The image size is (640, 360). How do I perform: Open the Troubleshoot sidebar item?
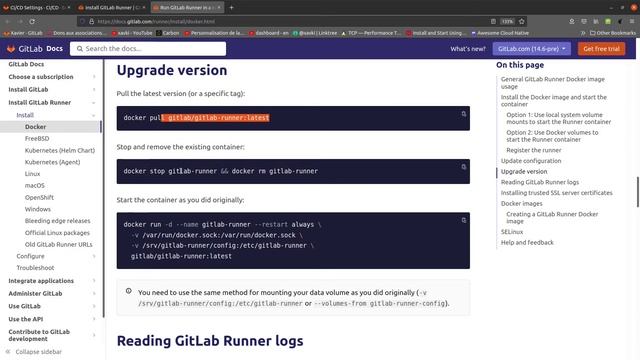(35, 268)
